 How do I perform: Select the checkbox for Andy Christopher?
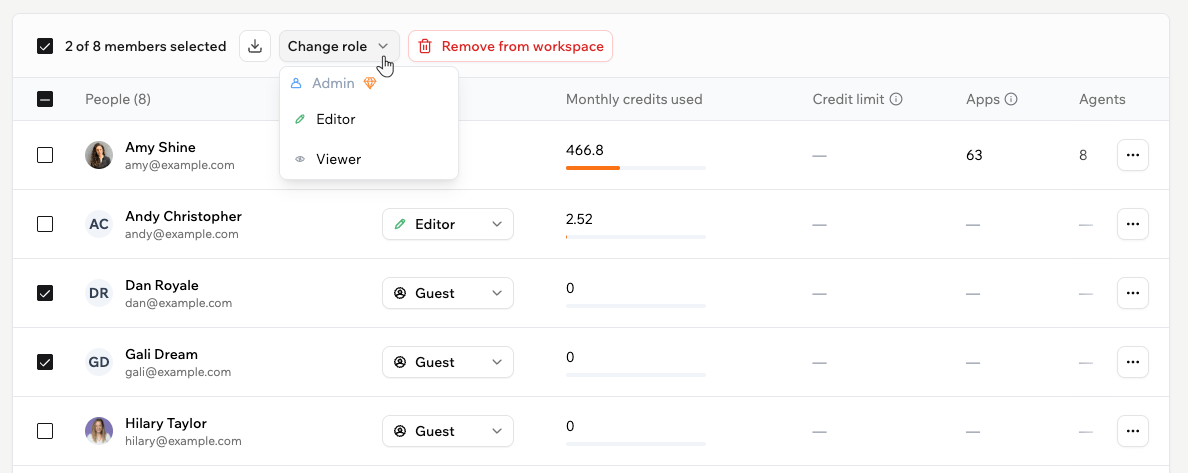pyautogui.click(x=45, y=224)
